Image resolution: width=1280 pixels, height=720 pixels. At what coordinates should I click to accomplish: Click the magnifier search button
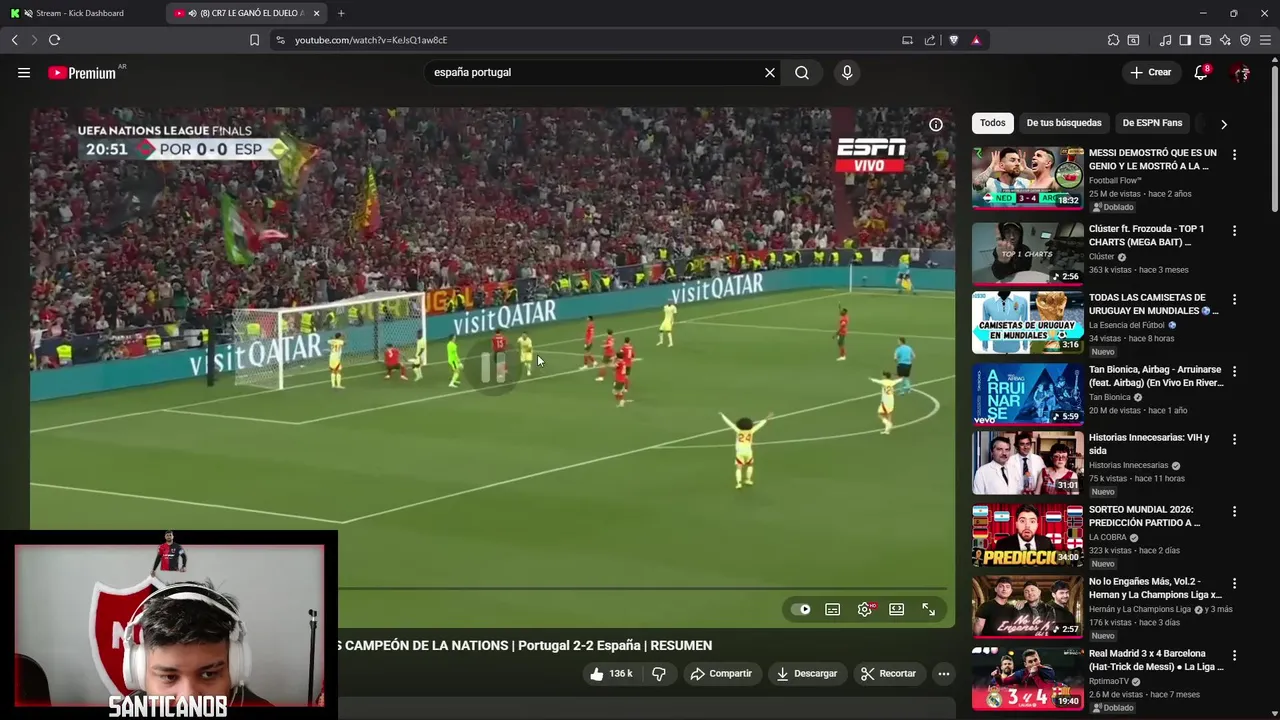point(802,72)
